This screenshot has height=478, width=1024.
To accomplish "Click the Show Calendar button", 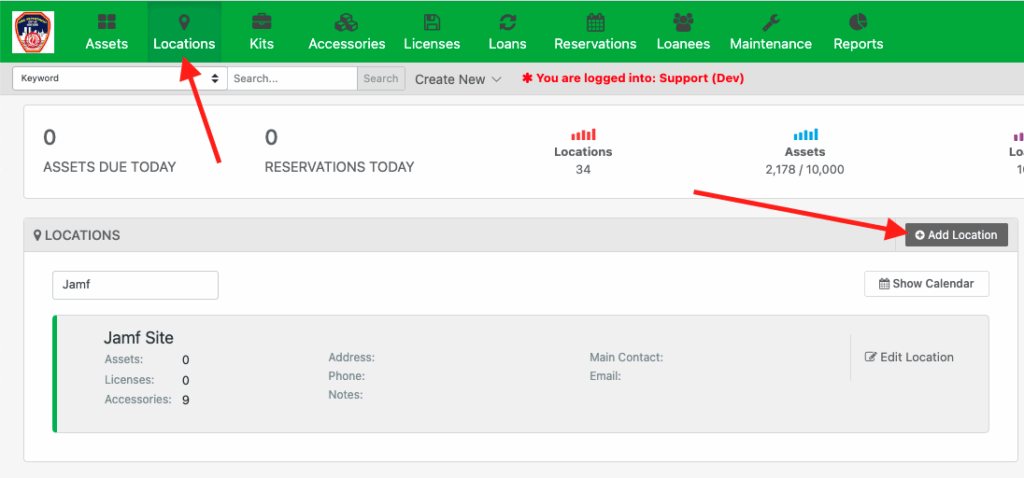I will [926, 284].
